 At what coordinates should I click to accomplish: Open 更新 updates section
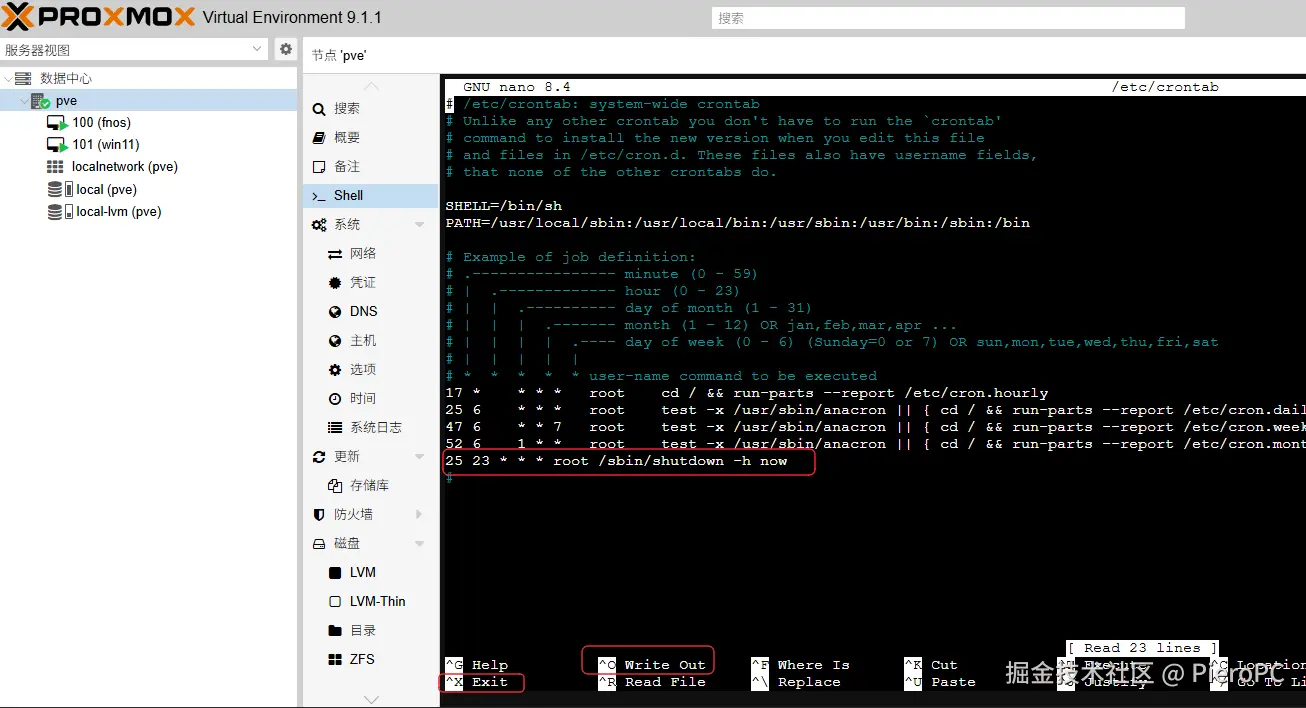(346, 456)
